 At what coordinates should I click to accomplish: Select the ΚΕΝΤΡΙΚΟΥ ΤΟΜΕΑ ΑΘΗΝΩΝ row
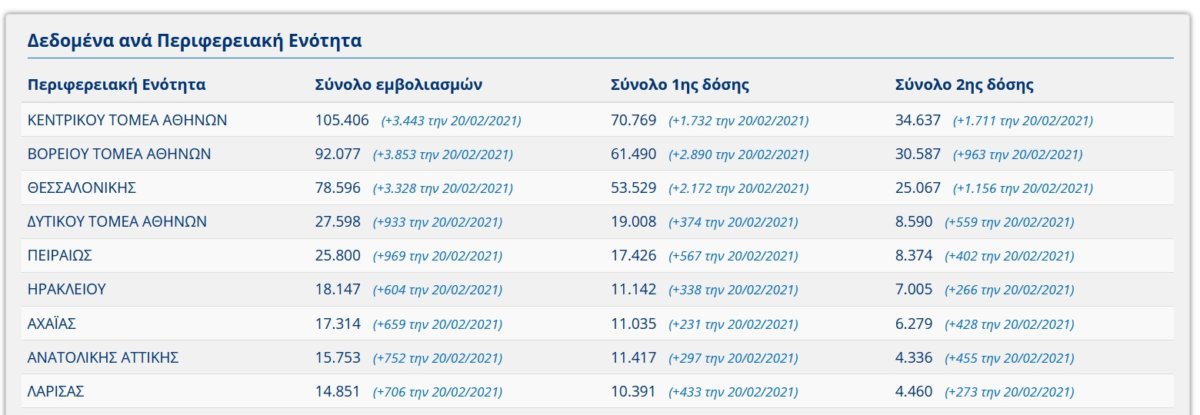pyautogui.click(x=600, y=120)
